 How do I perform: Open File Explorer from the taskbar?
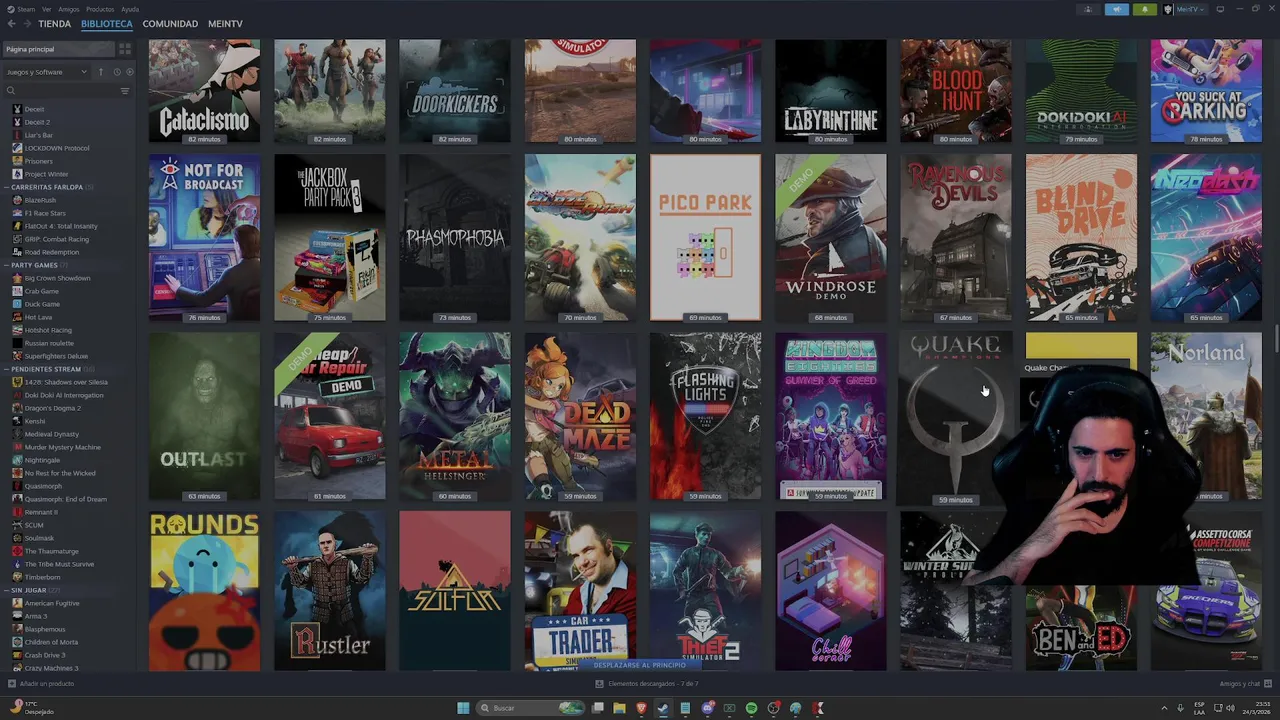click(619, 708)
